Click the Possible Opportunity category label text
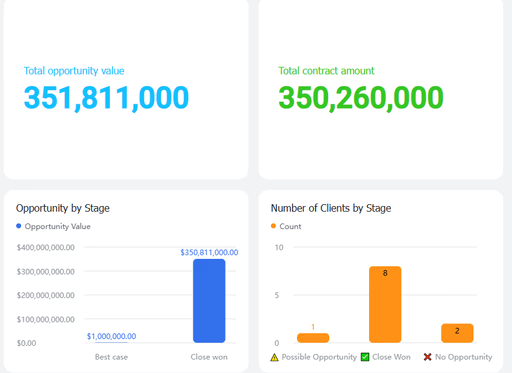512x373 pixels. [x=319, y=357]
